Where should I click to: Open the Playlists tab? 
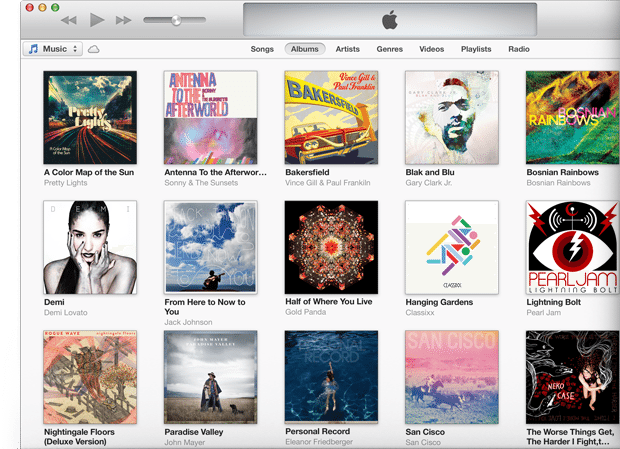tap(476, 49)
